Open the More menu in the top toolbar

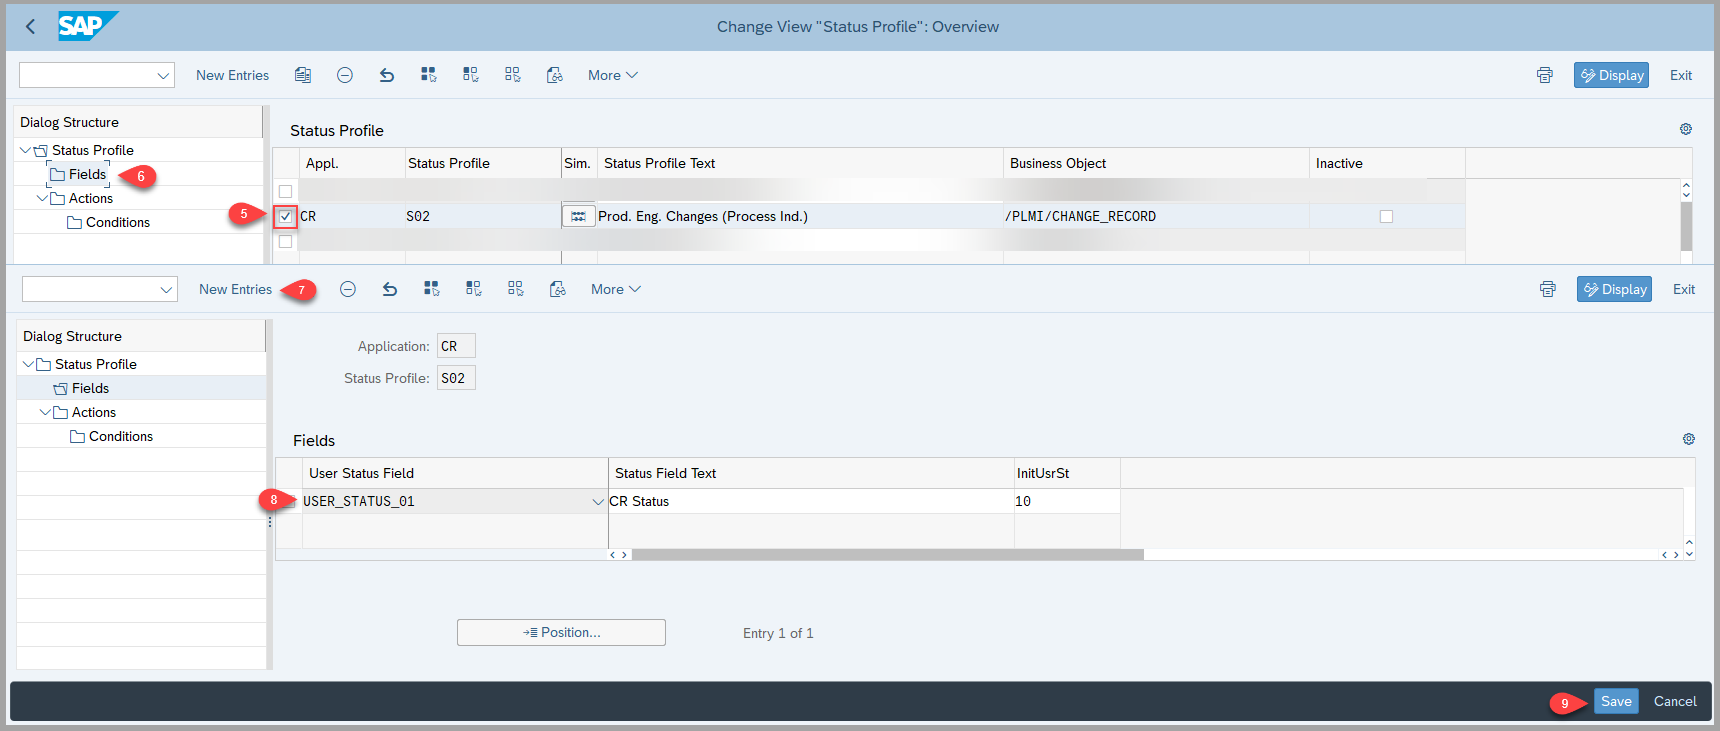[612, 75]
